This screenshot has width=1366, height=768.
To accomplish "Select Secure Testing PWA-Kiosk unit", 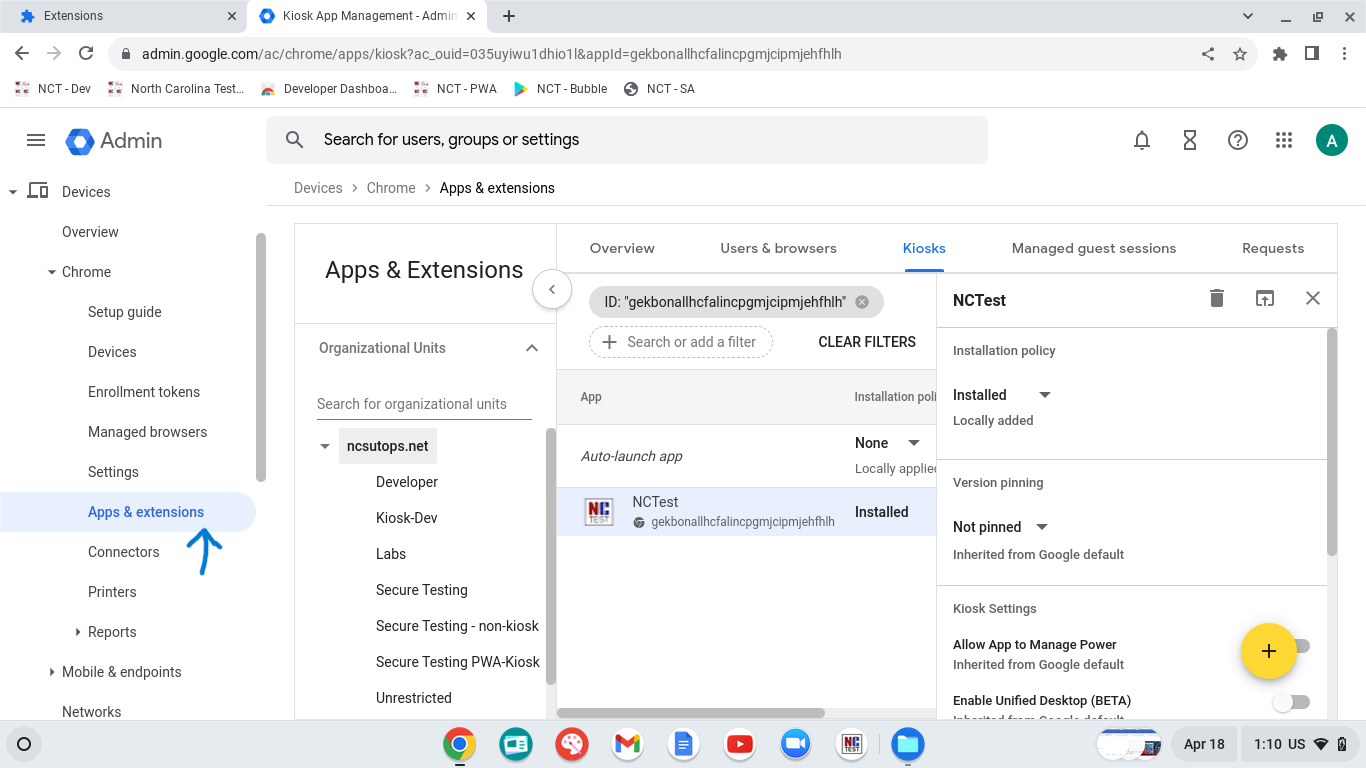I will 458,662.
